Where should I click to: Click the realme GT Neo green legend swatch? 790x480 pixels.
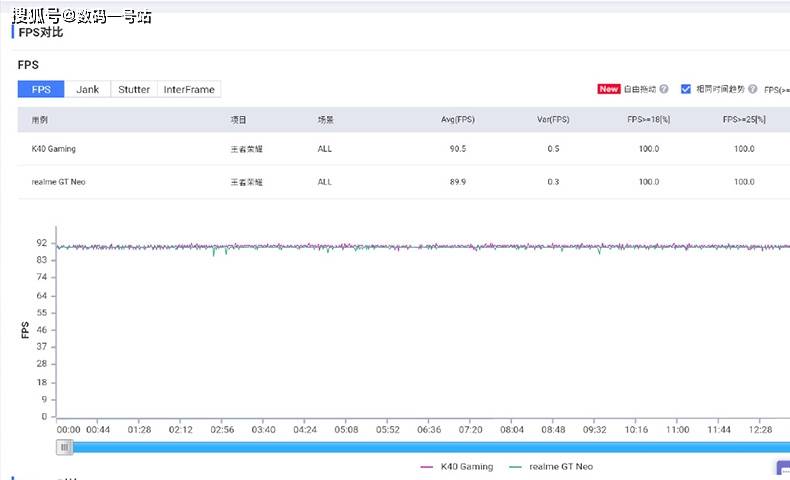pos(515,467)
